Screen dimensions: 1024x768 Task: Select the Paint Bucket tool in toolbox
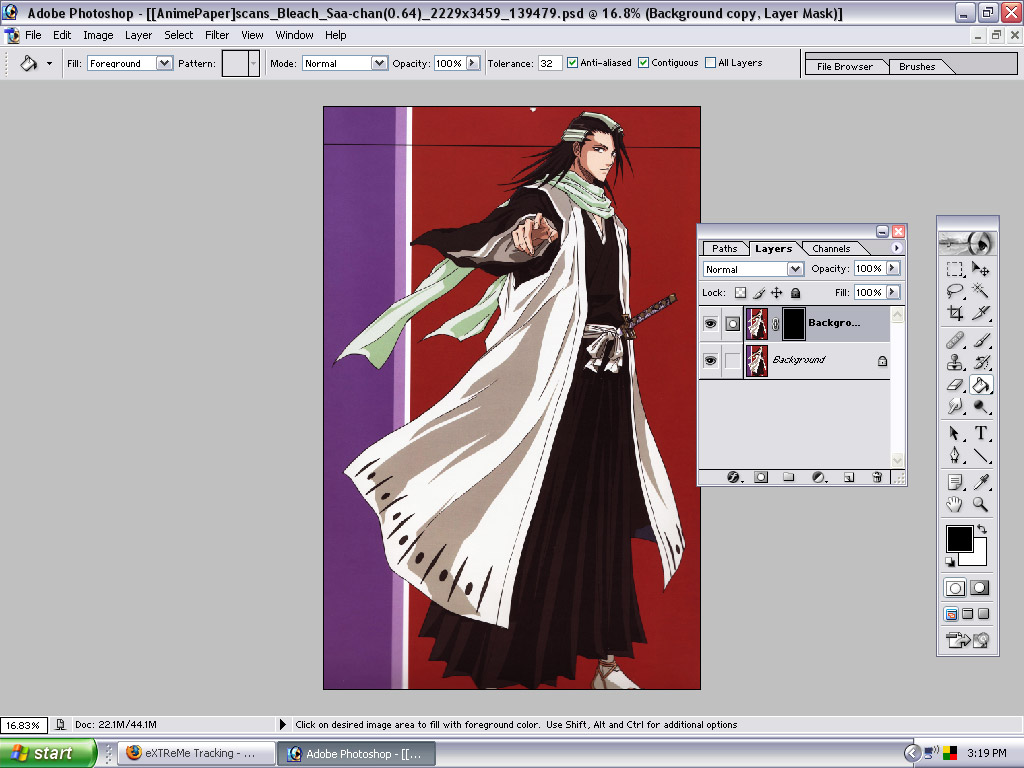click(980, 385)
